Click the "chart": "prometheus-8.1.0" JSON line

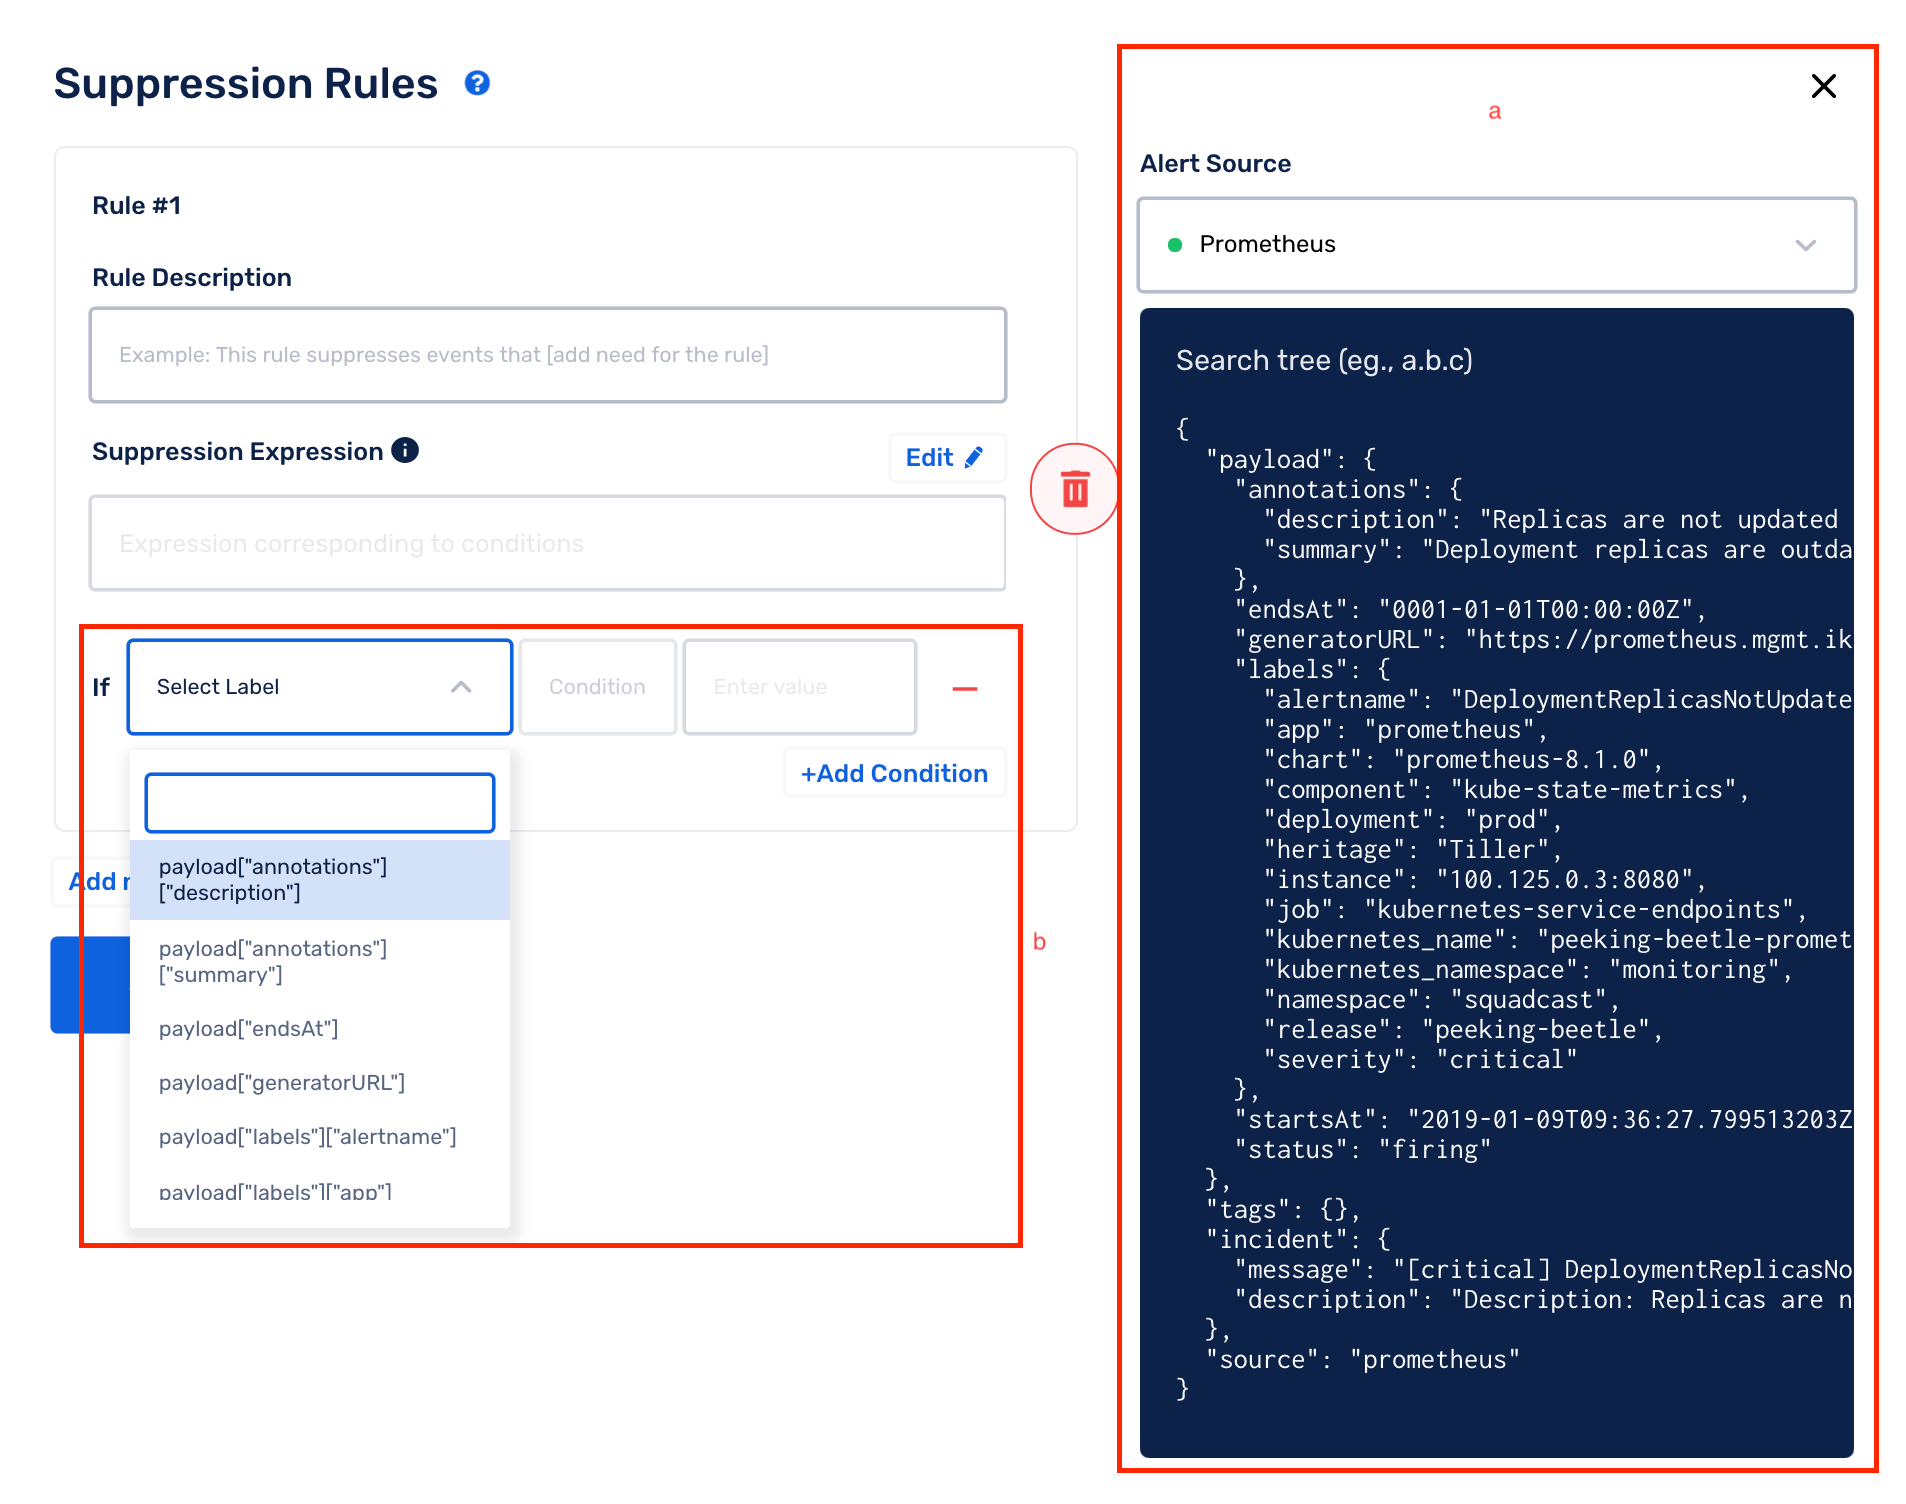point(1462,760)
